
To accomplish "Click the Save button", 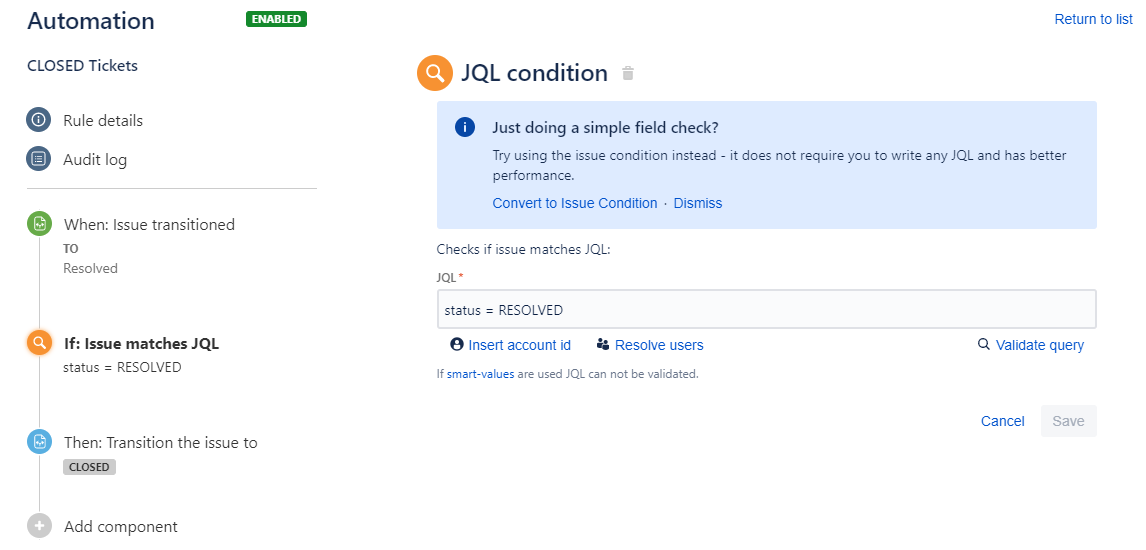I will pyautogui.click(x=1069, y=421).
